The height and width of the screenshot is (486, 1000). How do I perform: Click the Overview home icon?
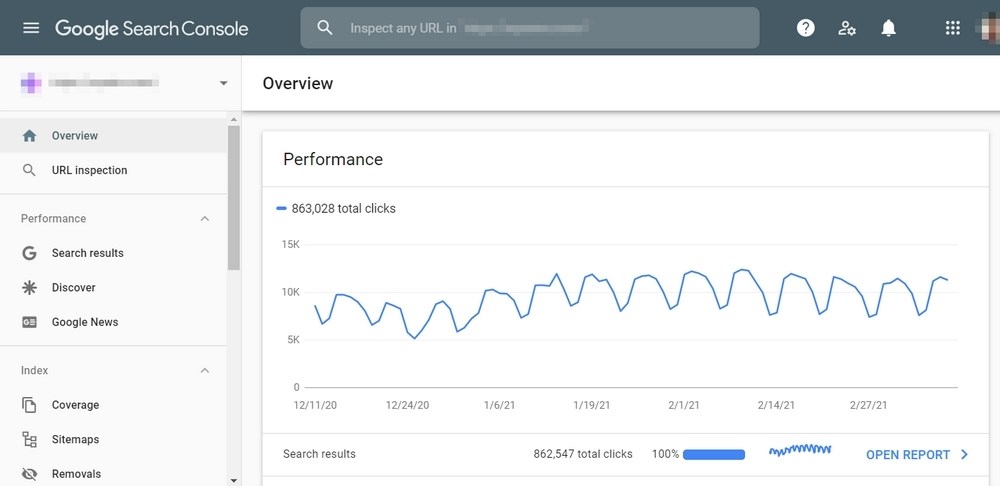coord(29,136)
